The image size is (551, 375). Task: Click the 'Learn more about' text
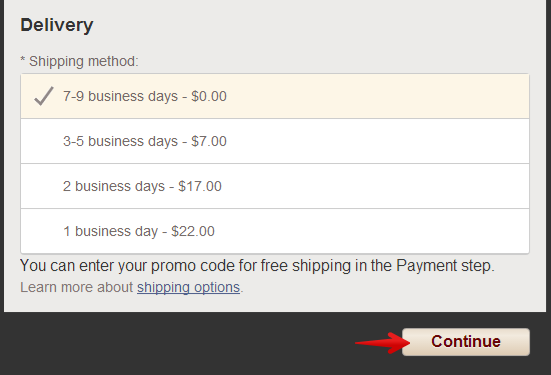[x=77, y=287]
